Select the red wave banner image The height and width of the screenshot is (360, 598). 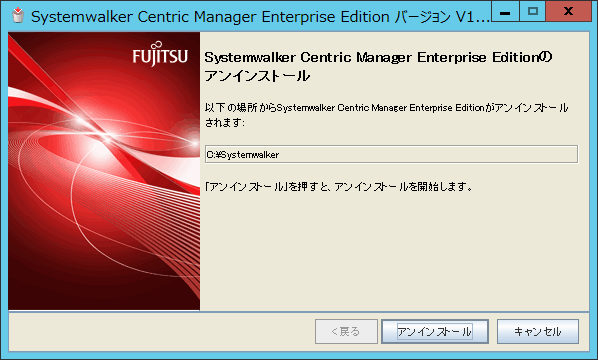[x=104, y=171]
